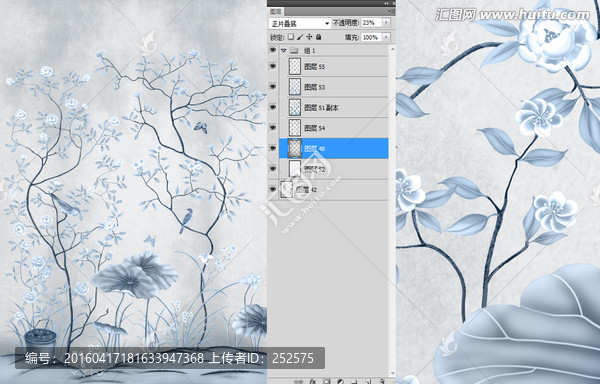Select the thumbnail of layer 图层 54
Screen dimensions: 600x384
[x=295, y=127]
